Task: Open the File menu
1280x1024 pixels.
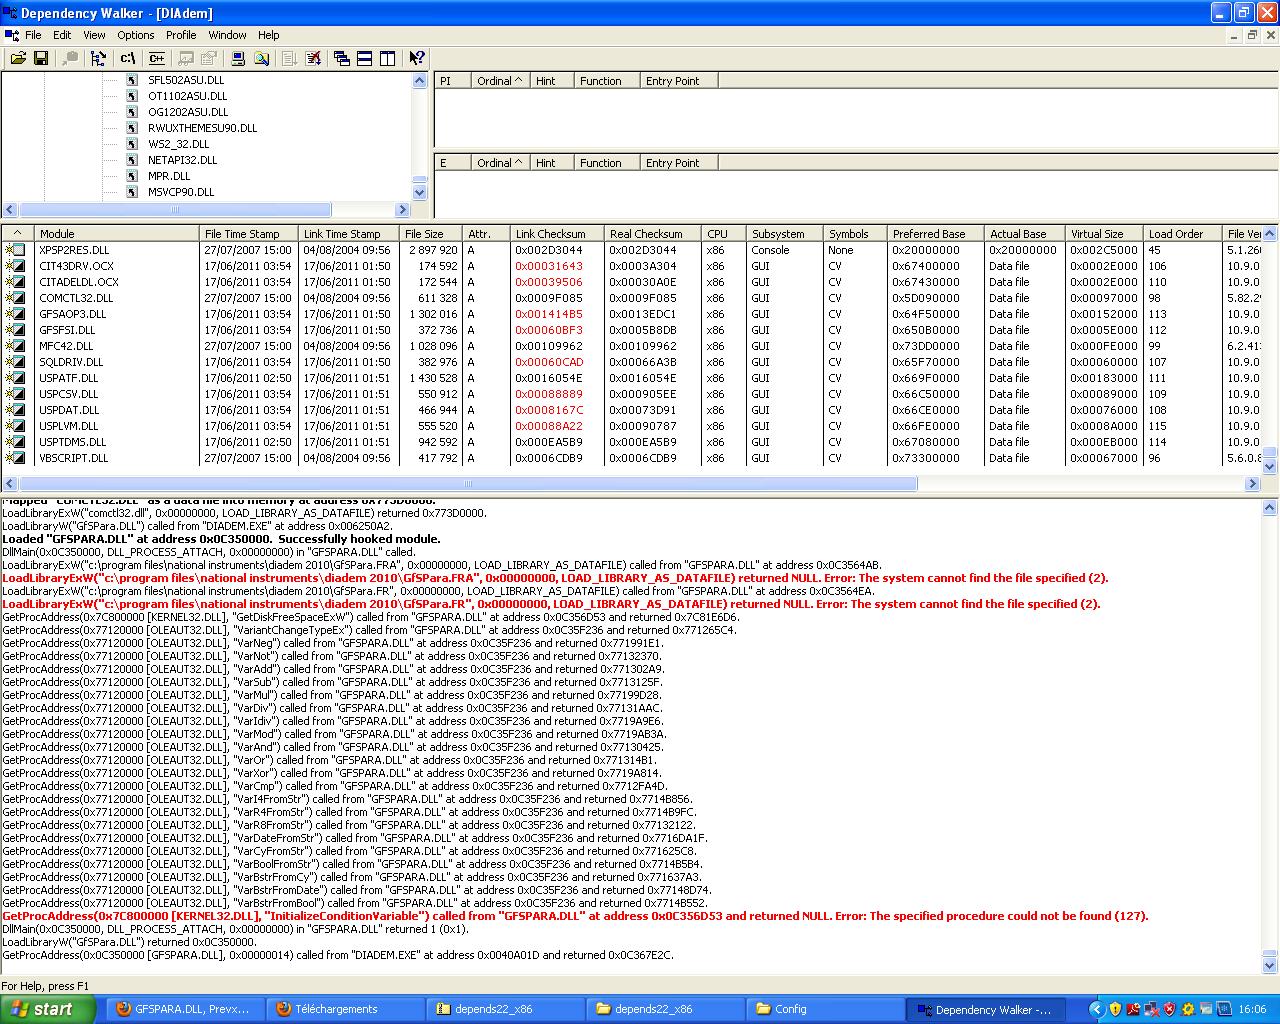Action: [x=33, y=35]
